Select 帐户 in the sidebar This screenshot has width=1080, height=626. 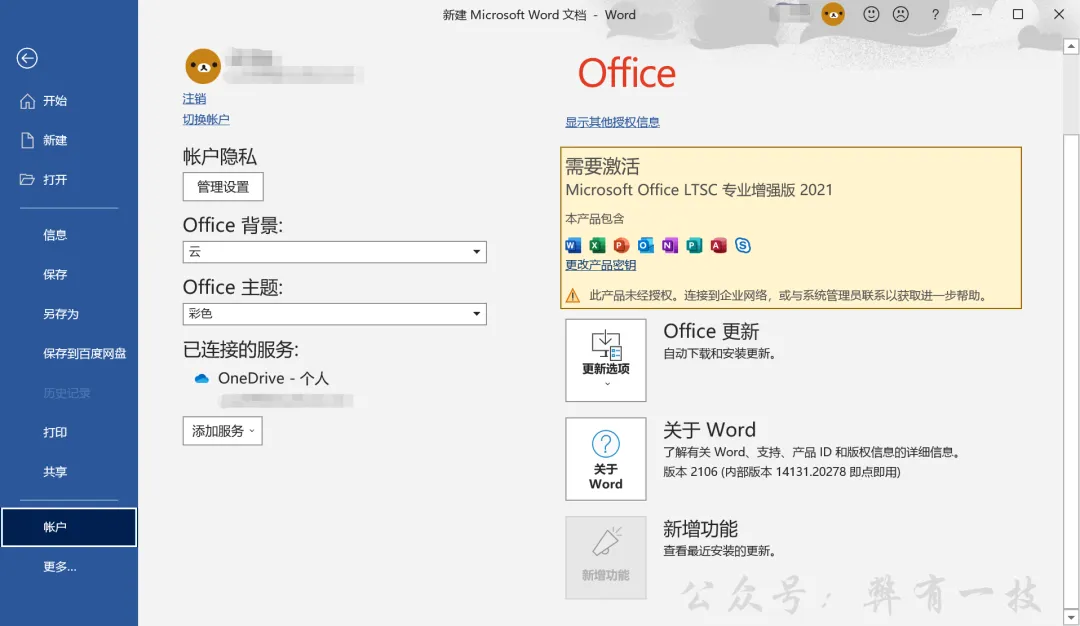coord(69,527)
